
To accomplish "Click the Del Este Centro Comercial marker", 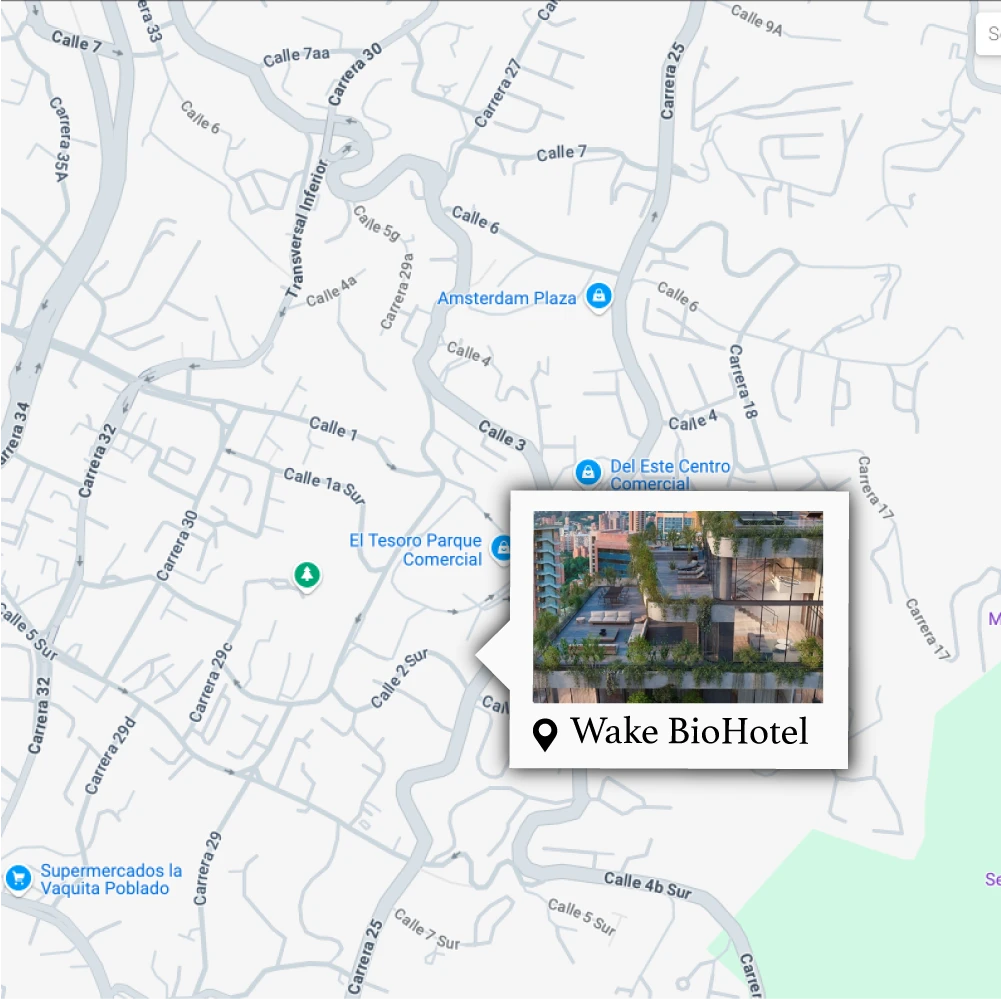I will click(588, 473).
